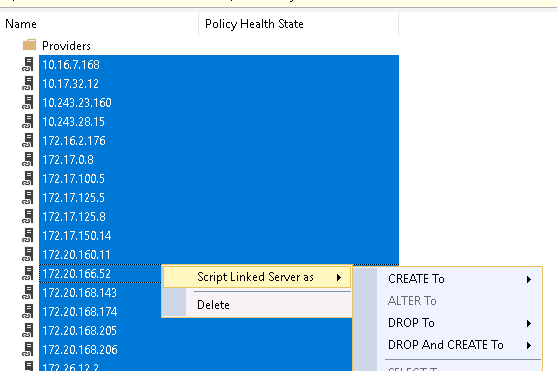The image size is (557, 371).
Task: Select the 10.243.28.15 server row
Action: (x=219, y=122)
